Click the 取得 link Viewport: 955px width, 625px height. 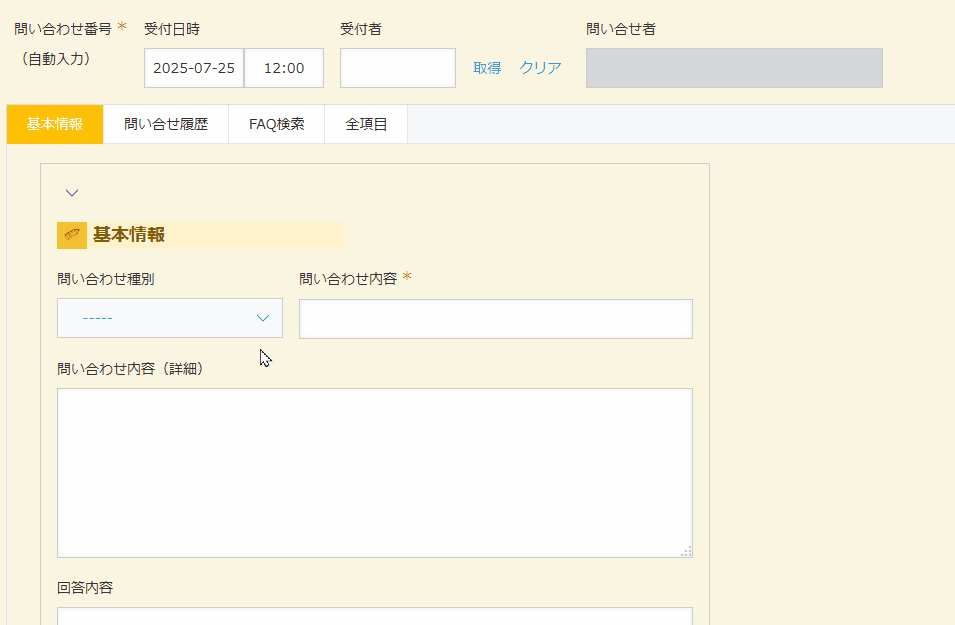click(487, 68)
